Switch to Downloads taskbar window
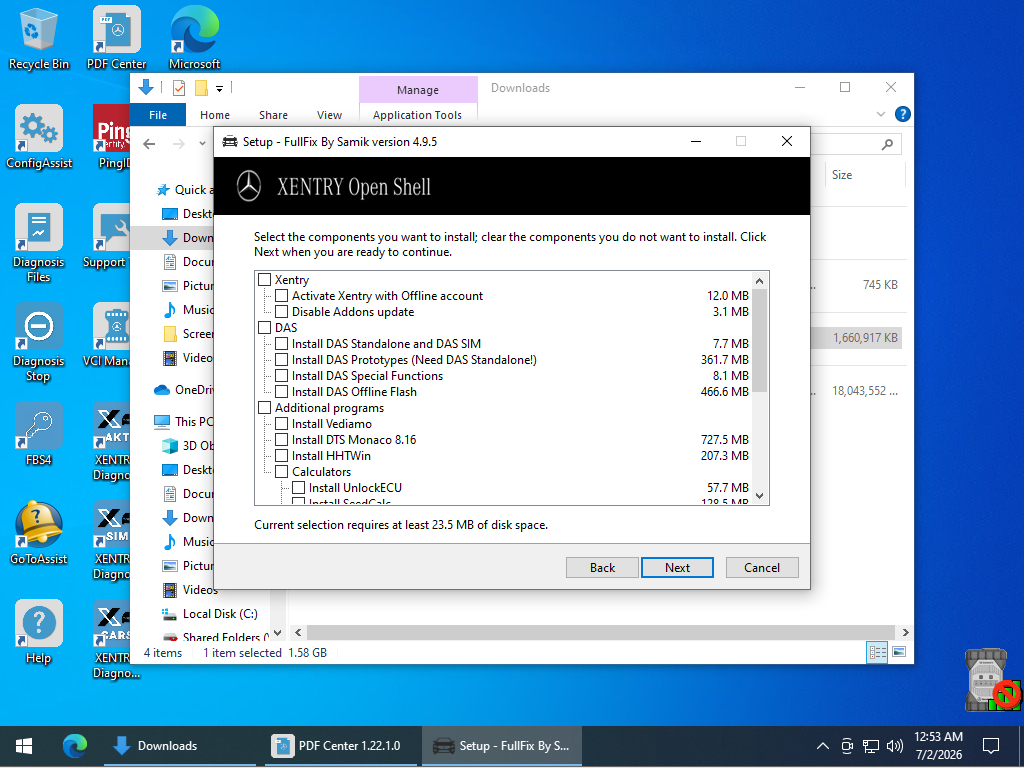 pos(180,746)
